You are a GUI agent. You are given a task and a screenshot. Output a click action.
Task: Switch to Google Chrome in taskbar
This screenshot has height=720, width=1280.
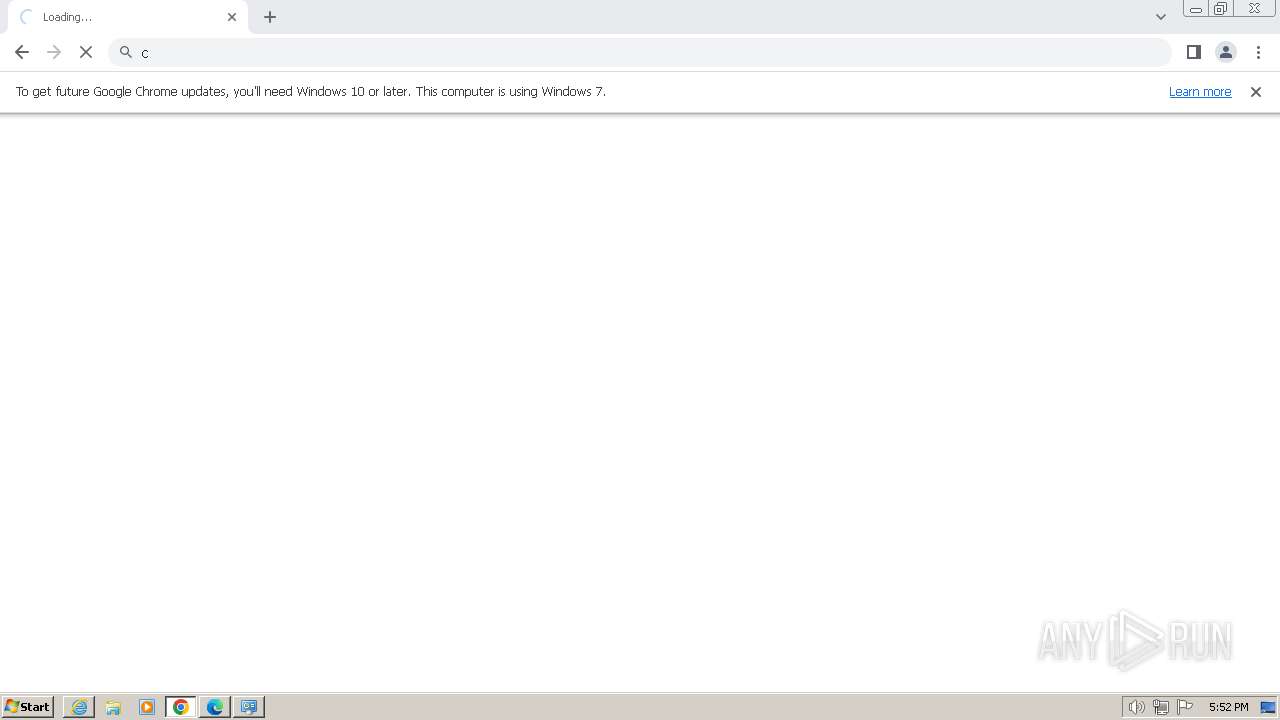tap(181, 707)
